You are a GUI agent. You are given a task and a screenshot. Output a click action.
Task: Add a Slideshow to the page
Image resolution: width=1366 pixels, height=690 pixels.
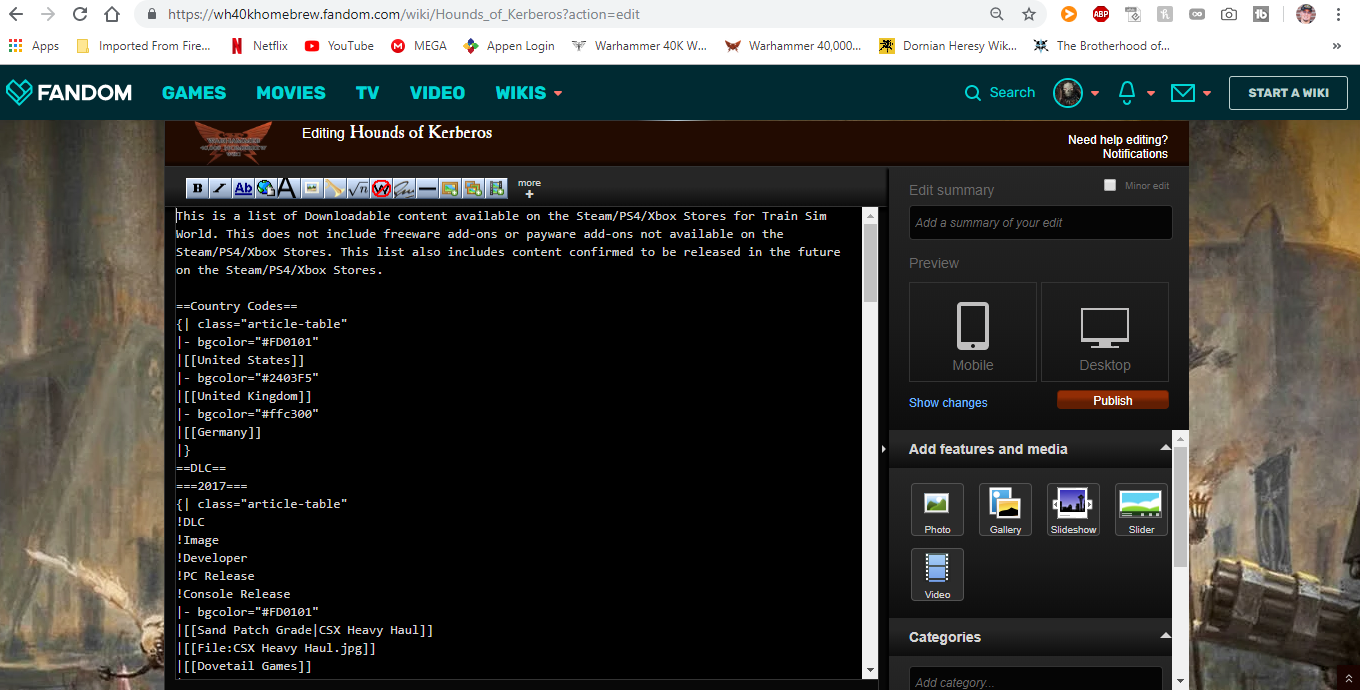coord(1073,510)
